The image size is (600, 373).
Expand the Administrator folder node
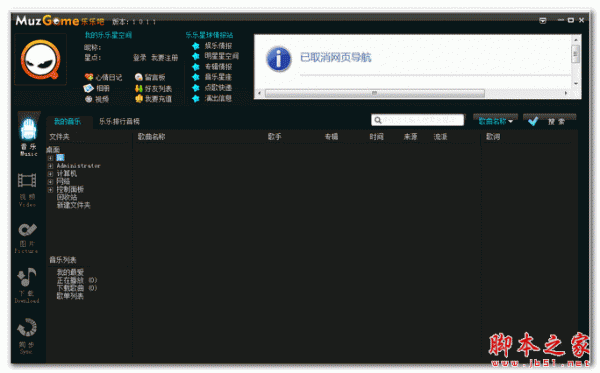tap(50, 166)
